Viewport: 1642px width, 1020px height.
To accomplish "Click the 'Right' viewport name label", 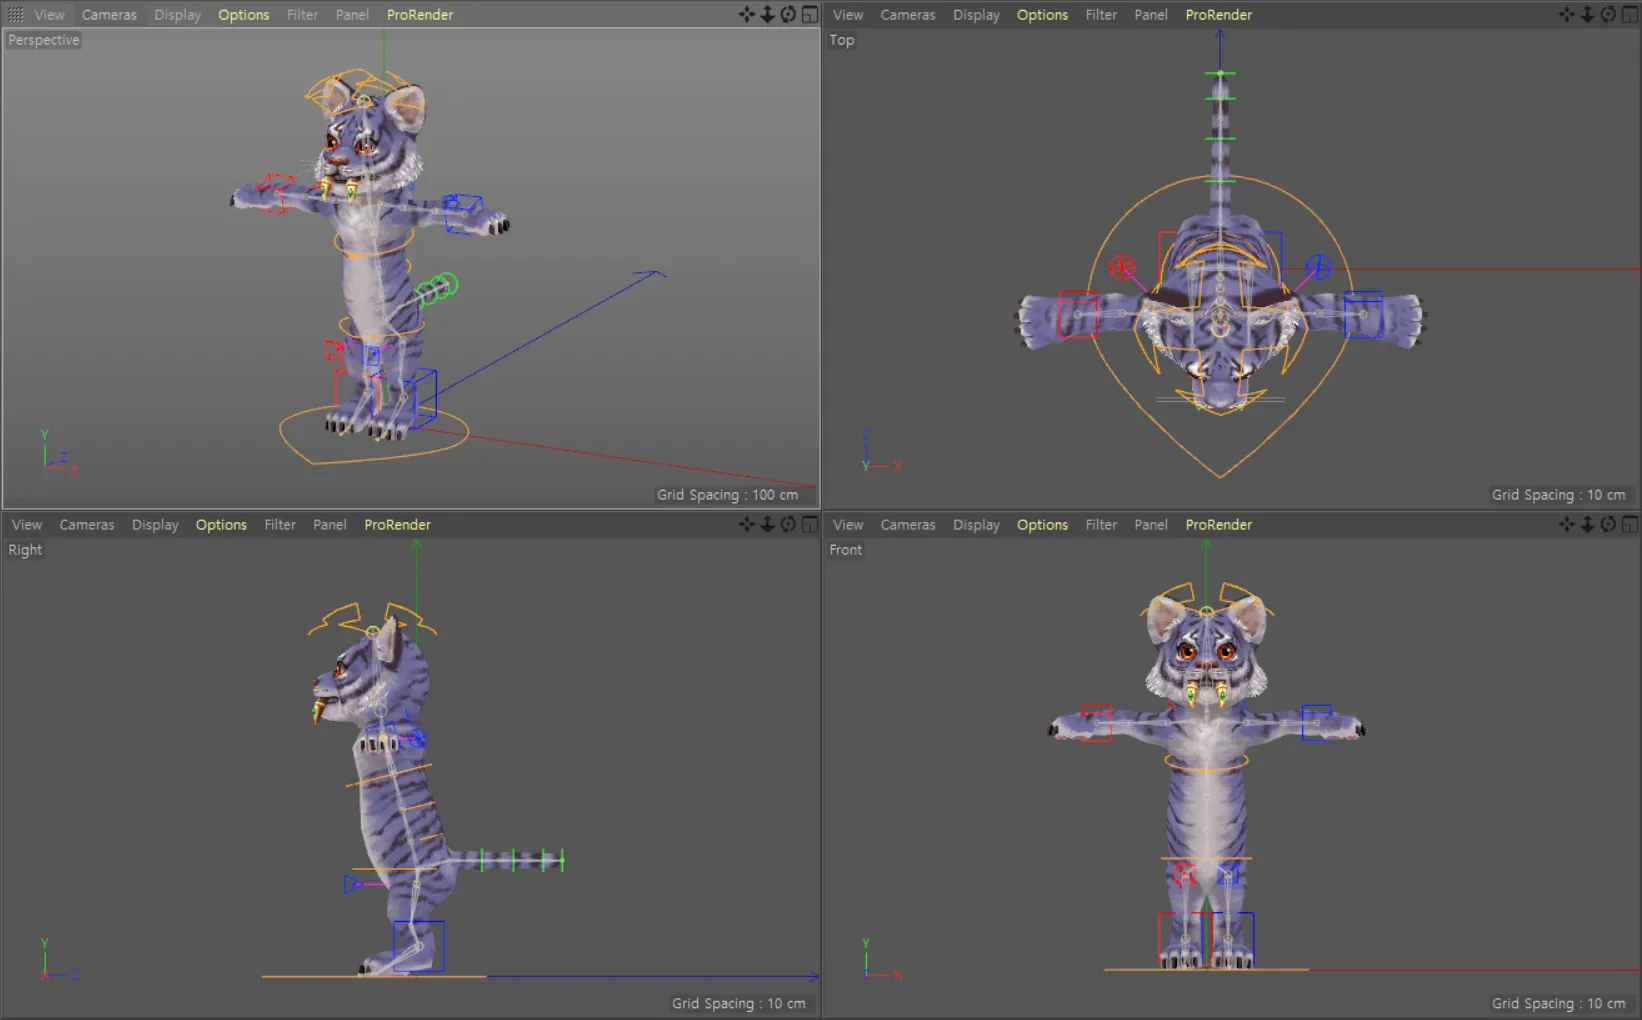I will (x=25, y=550).
